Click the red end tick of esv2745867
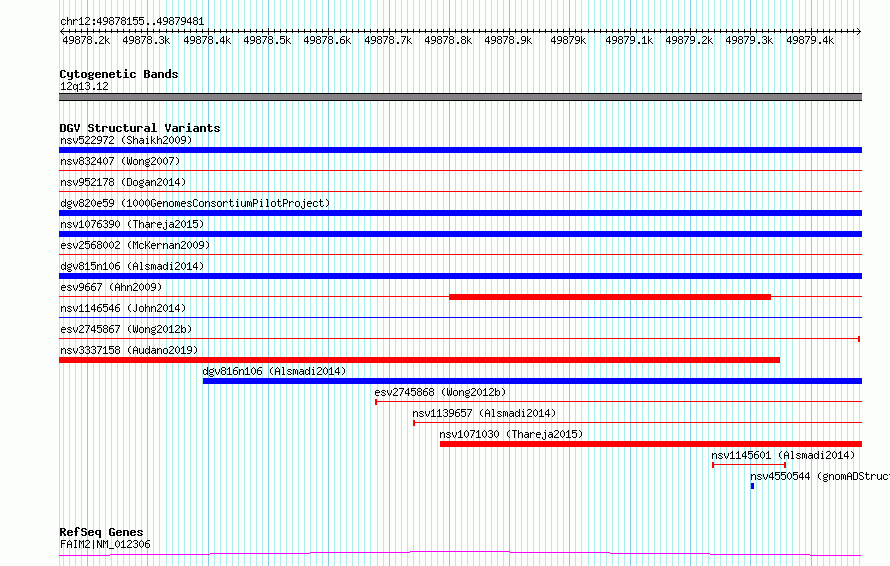 (859, 339)
